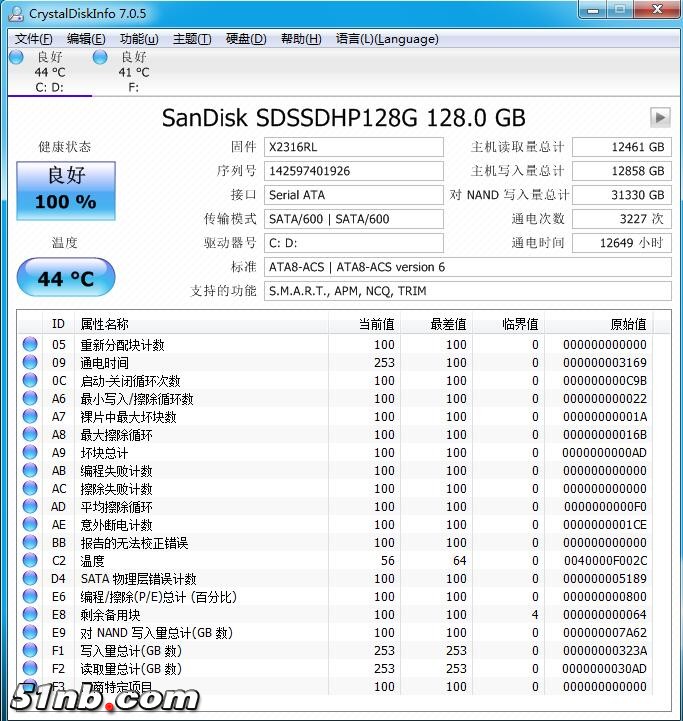Click the 原始值 column header

[599, 324]
